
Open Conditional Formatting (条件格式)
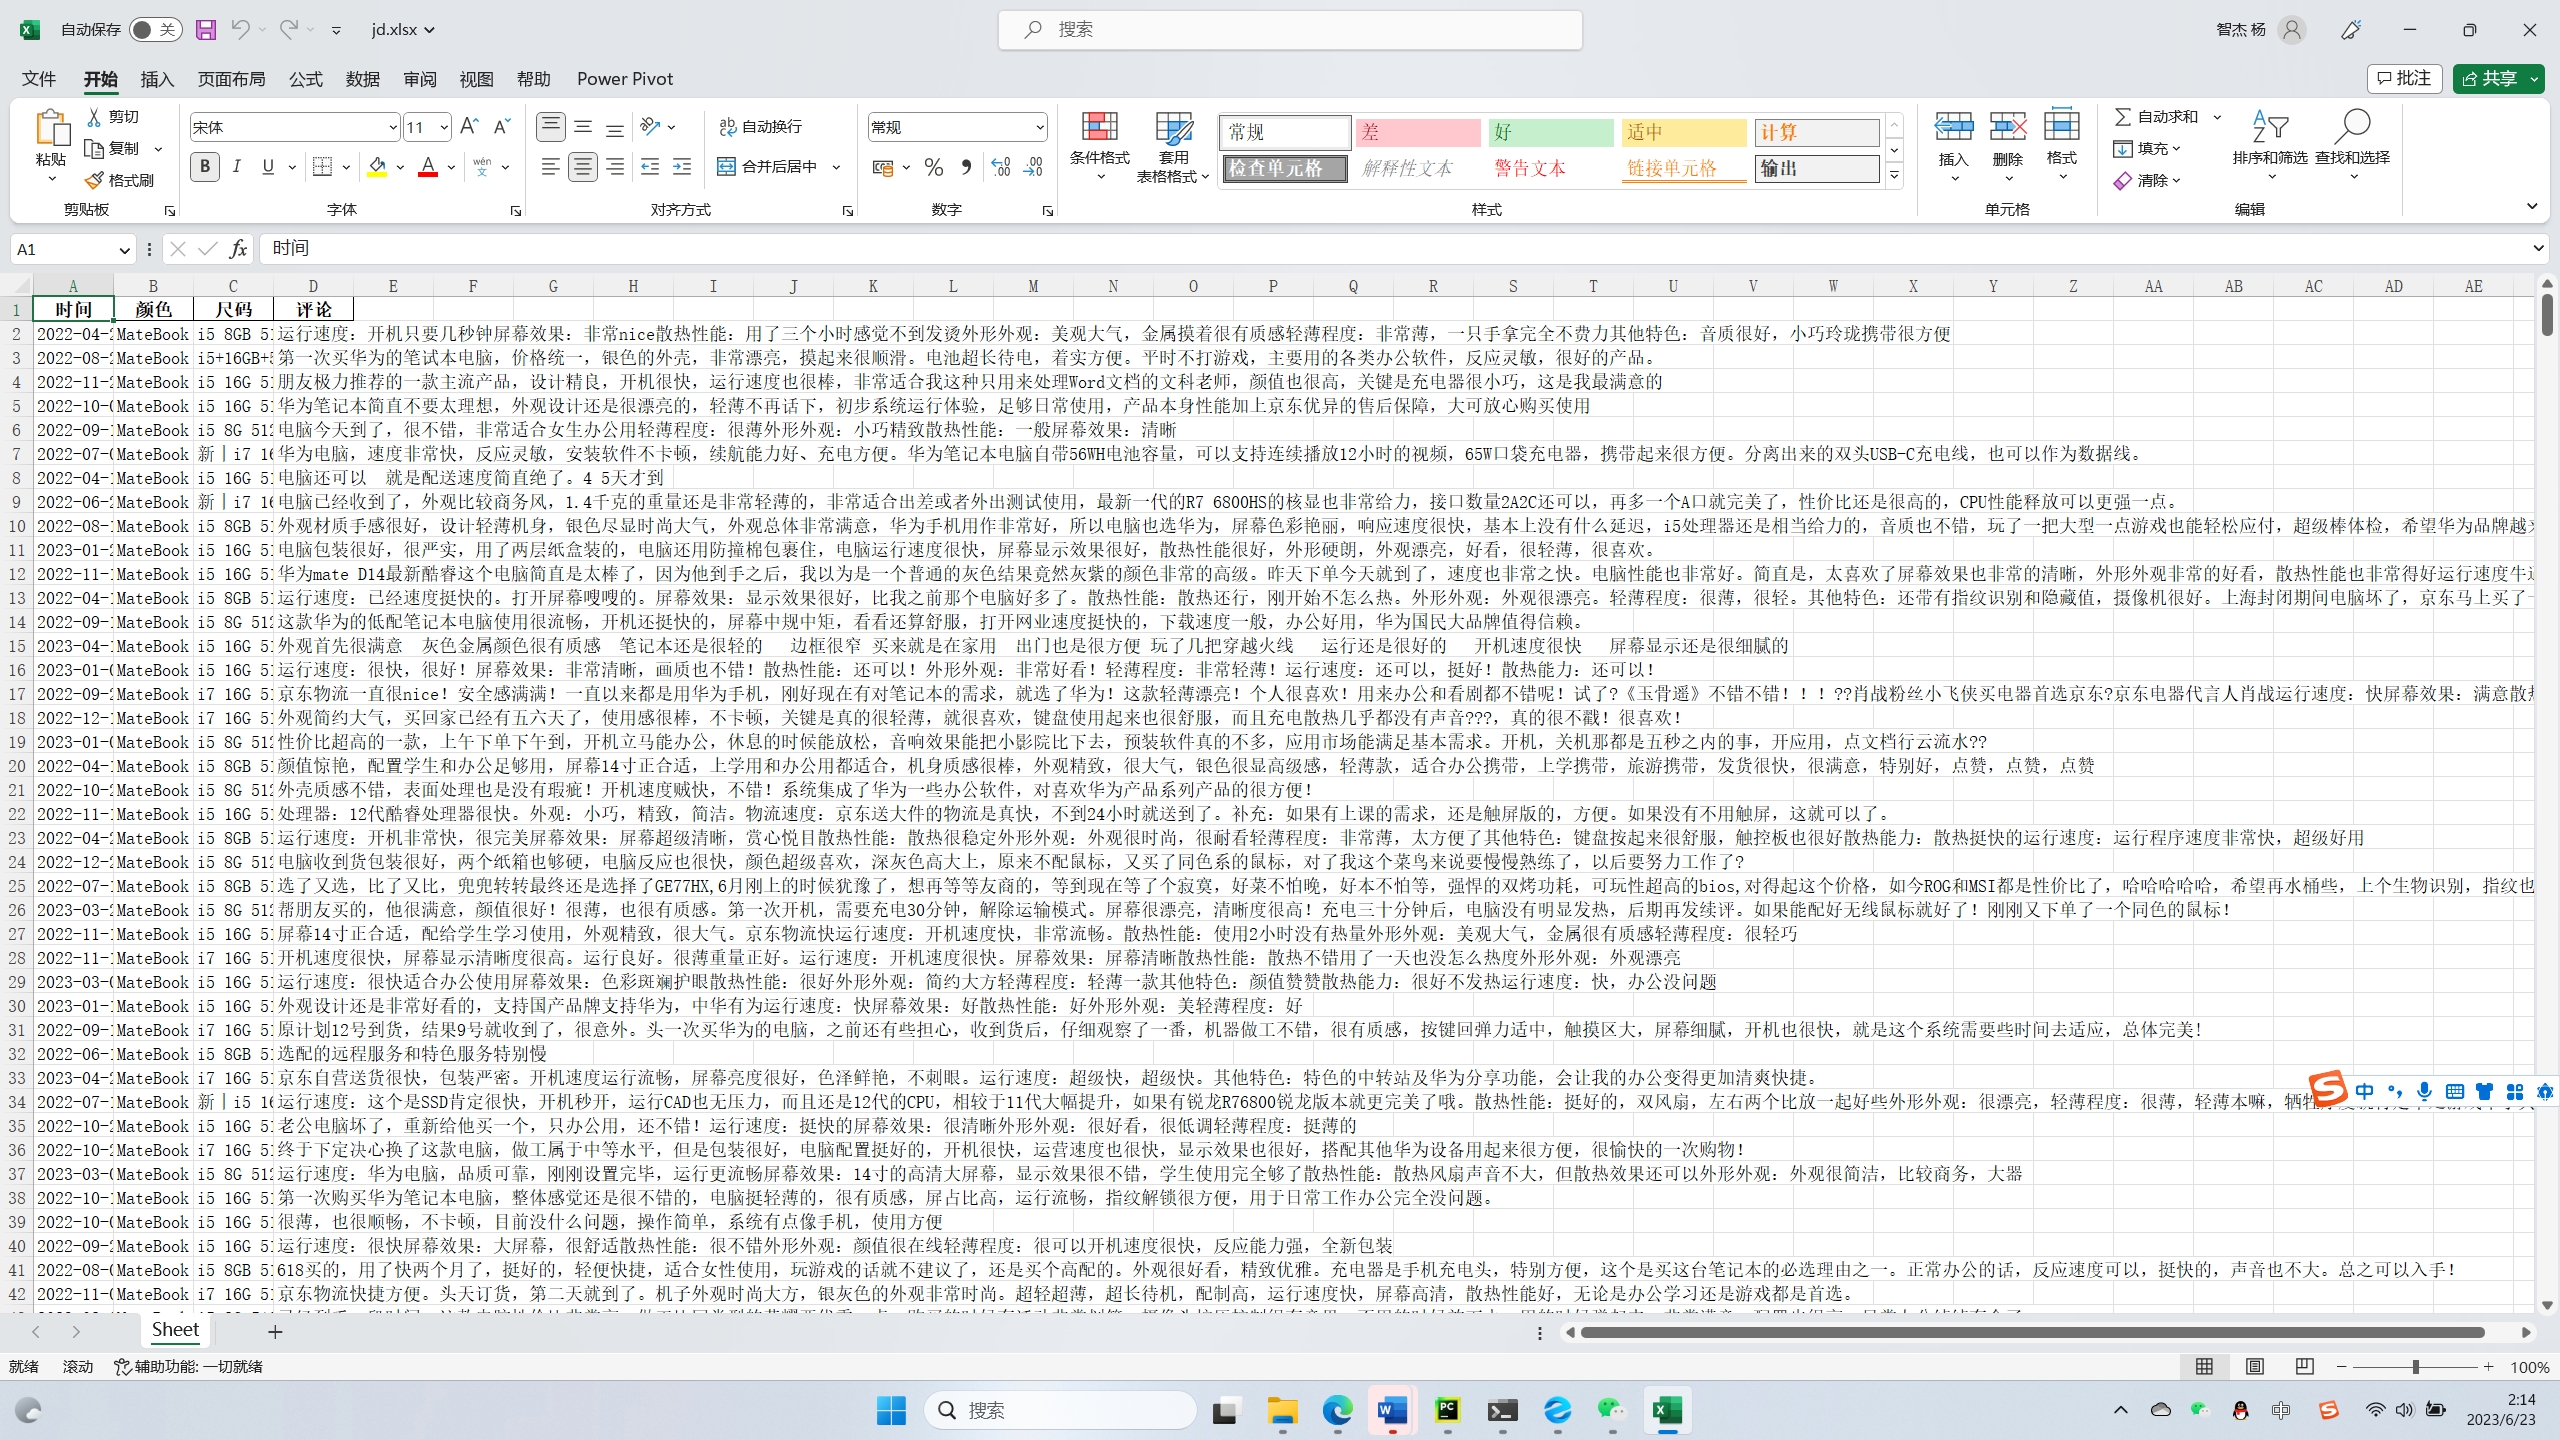point(1099,146)
